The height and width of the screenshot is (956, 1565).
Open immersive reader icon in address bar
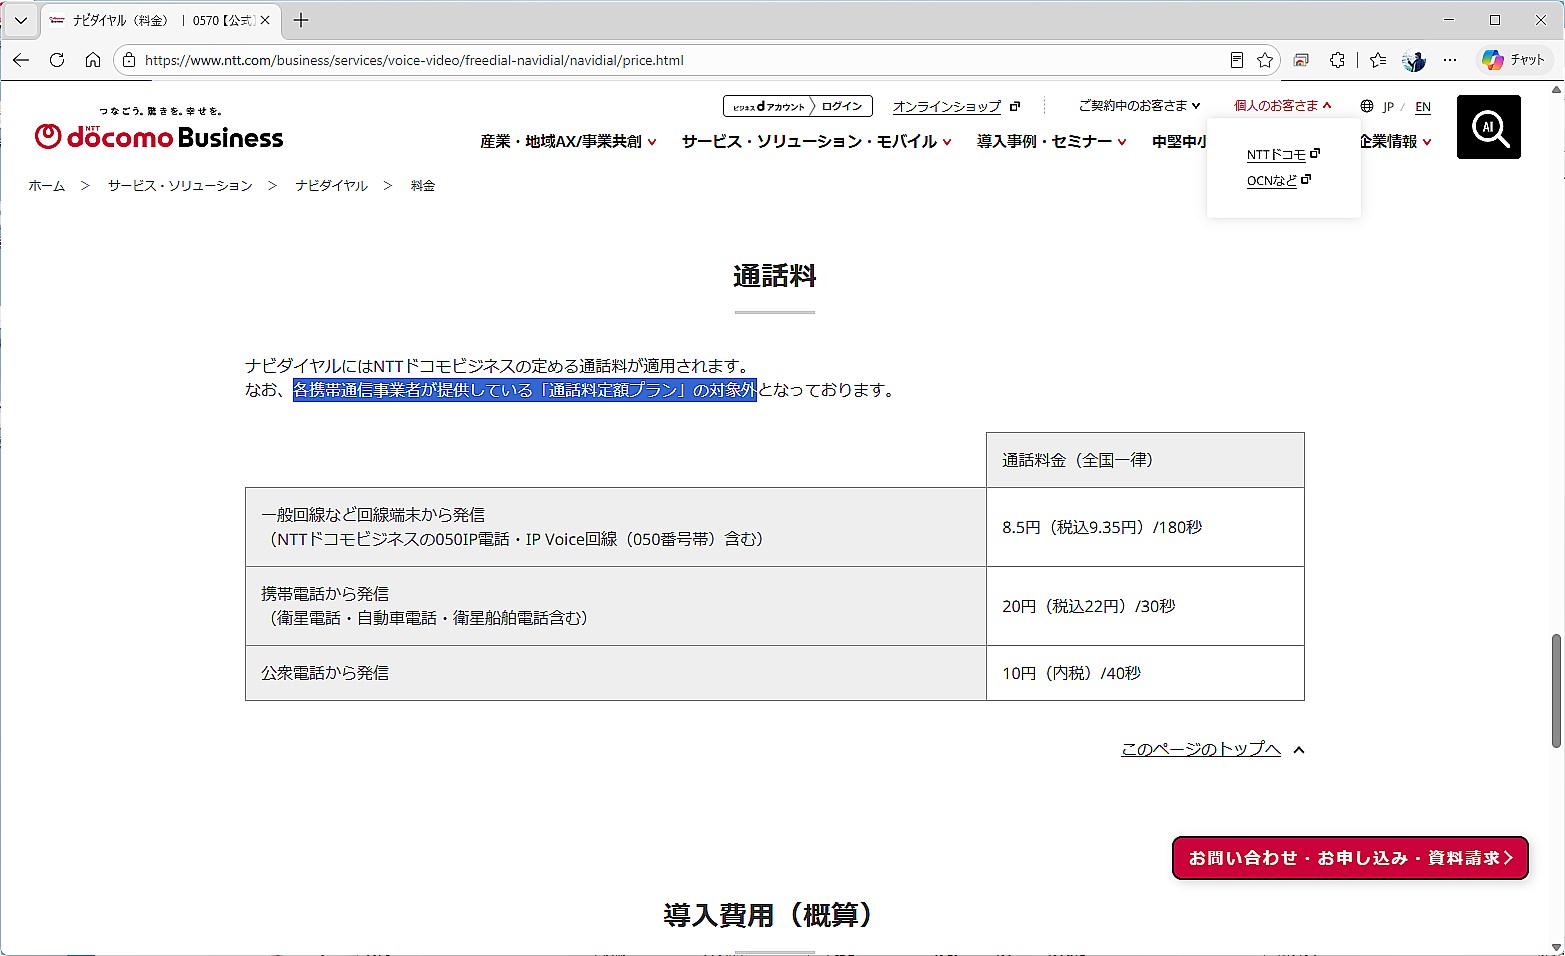point(1237,60)
